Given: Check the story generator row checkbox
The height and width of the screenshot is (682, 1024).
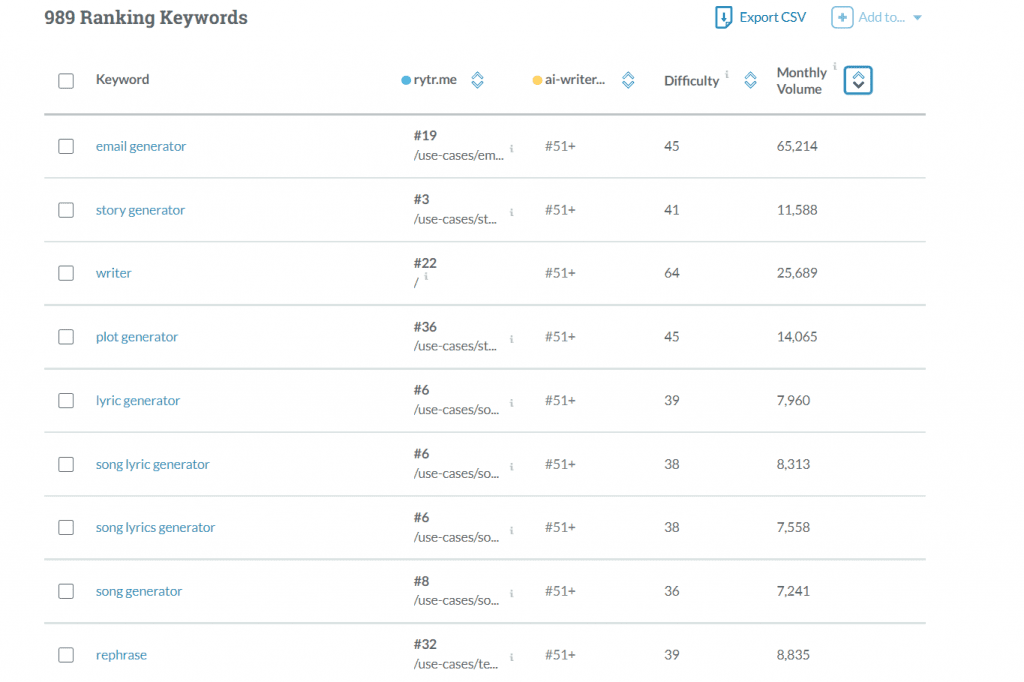Looking at the screenshot, I should click(x=66, y=210).
